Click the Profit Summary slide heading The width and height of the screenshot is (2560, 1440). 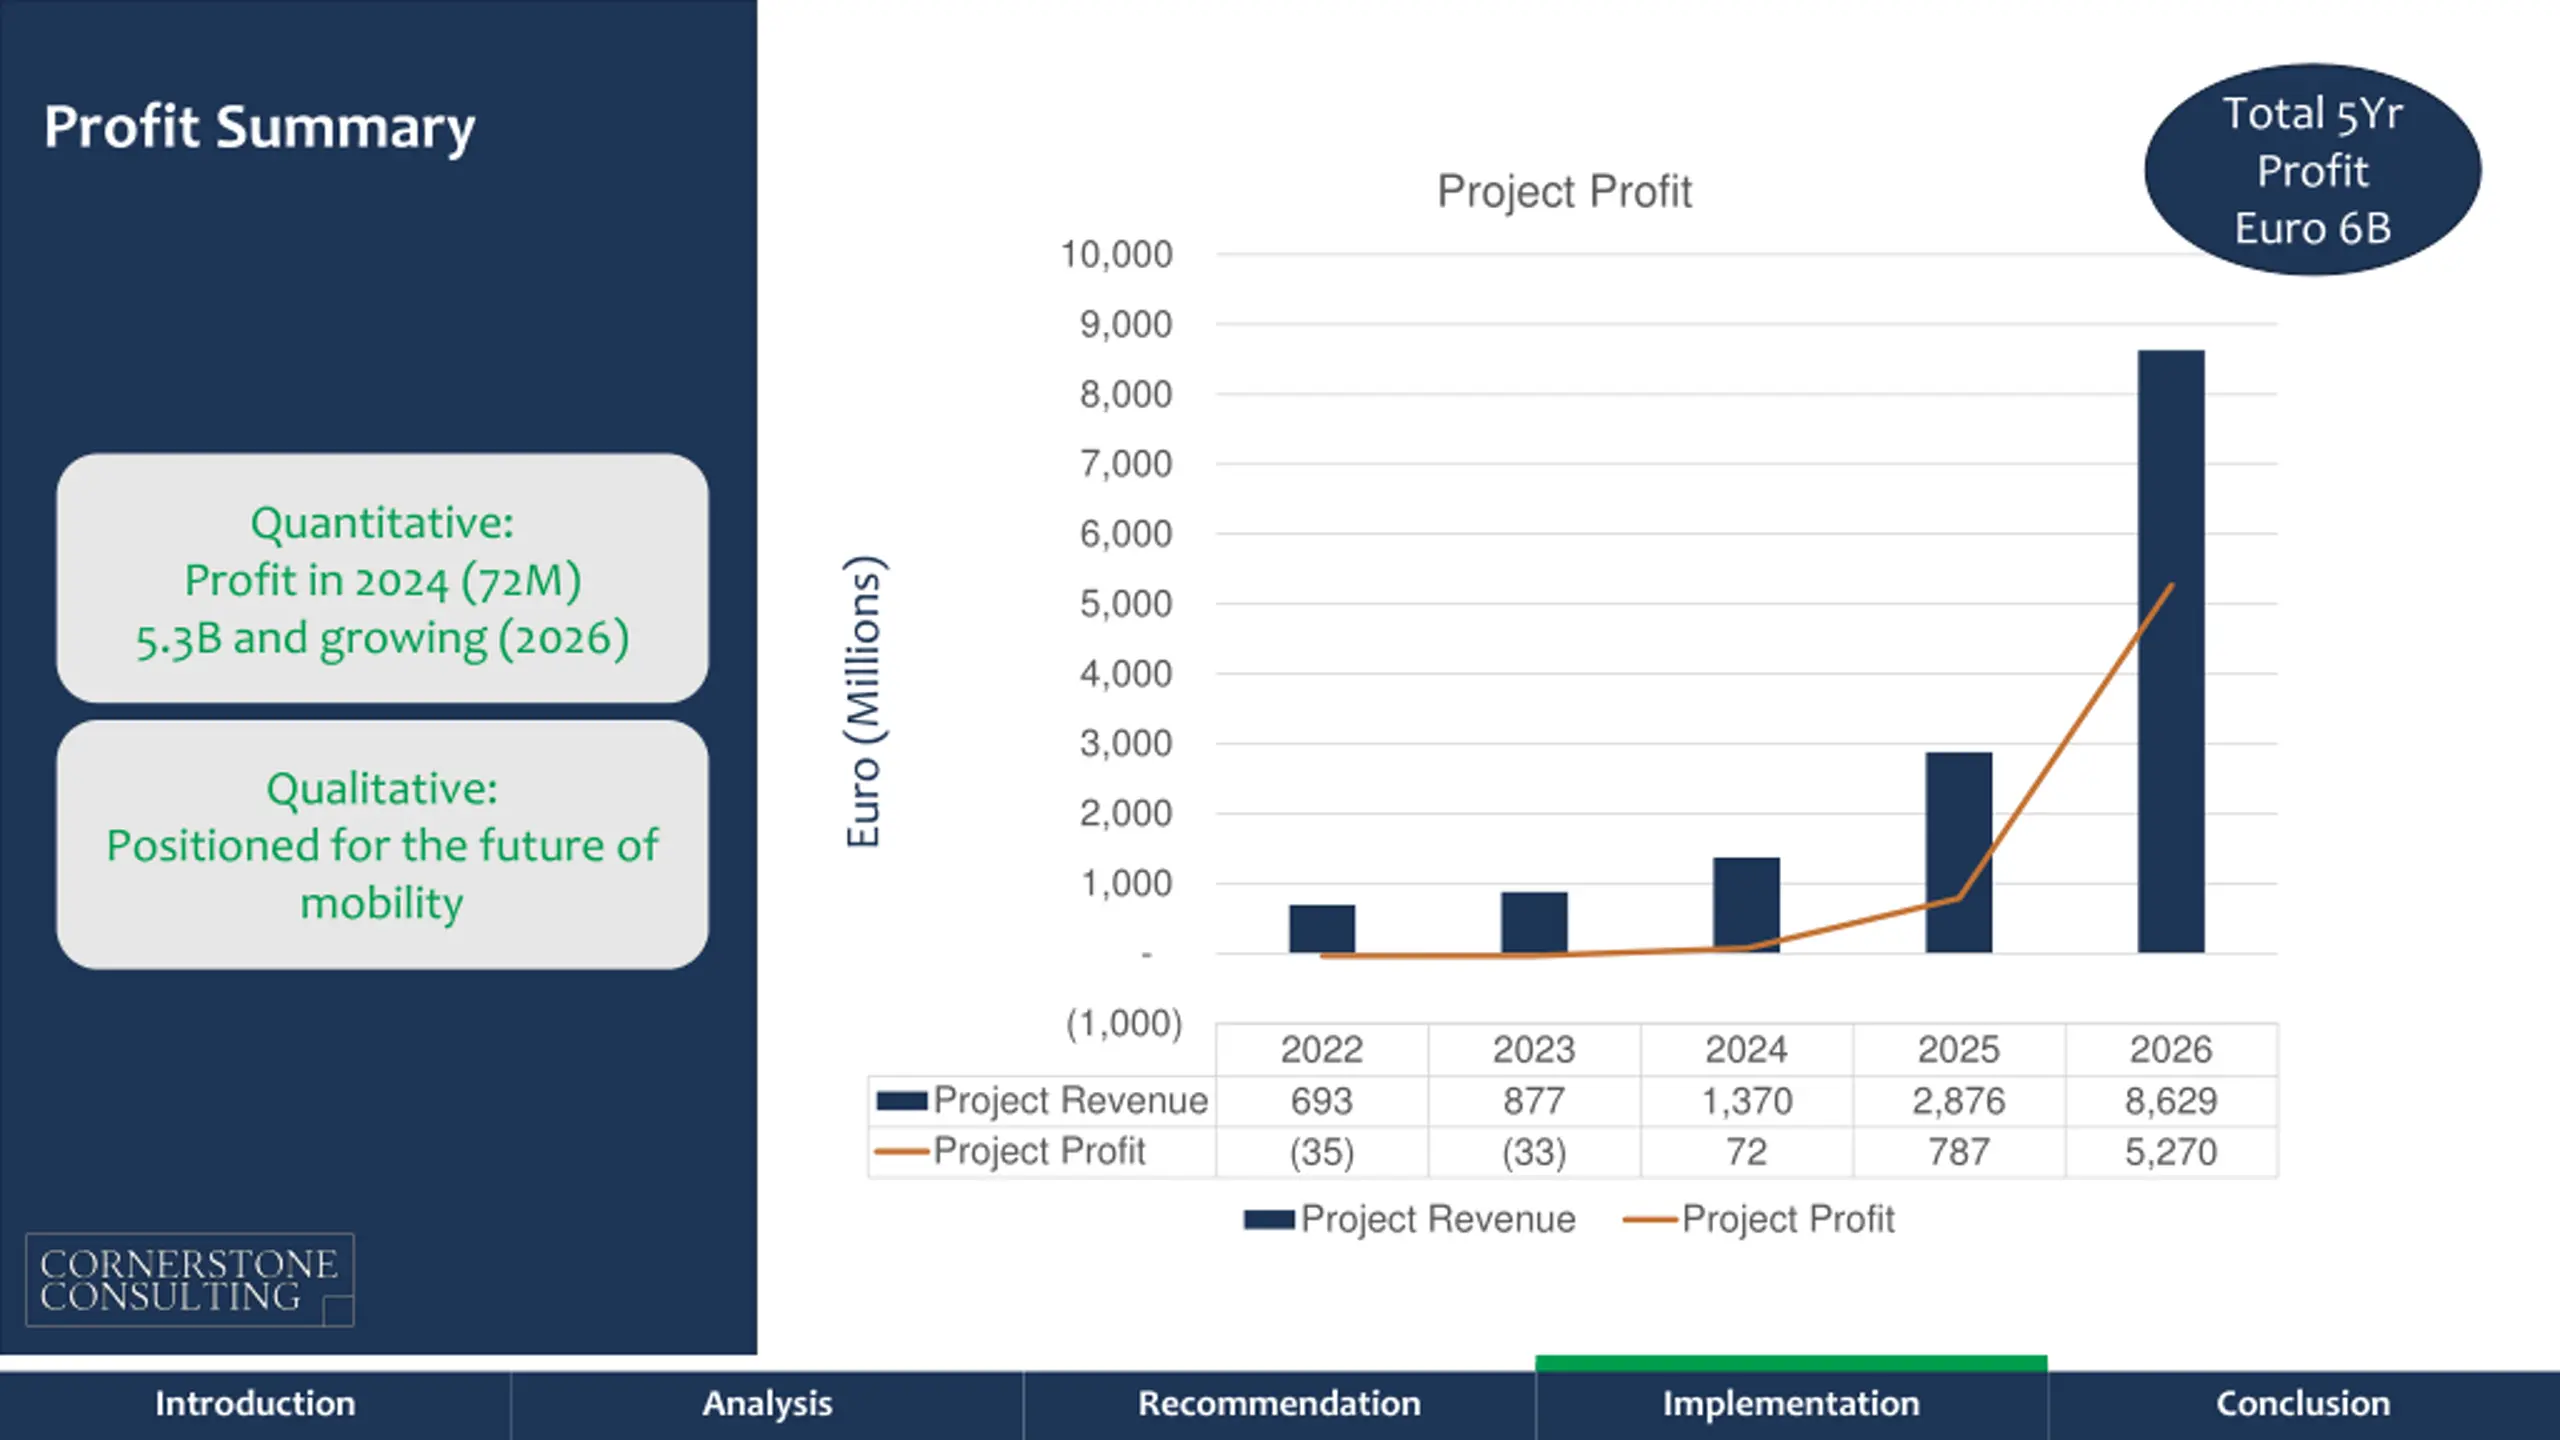point(259,128)
